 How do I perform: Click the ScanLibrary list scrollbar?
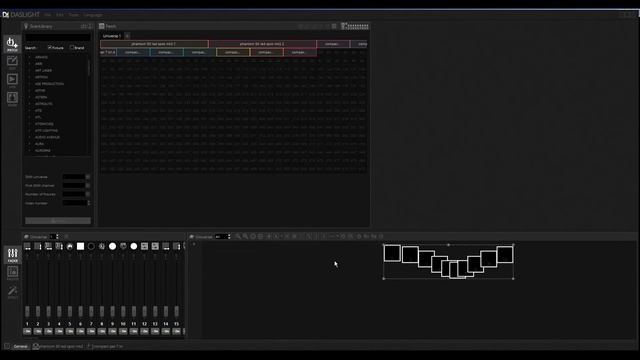tap(89, 68)
